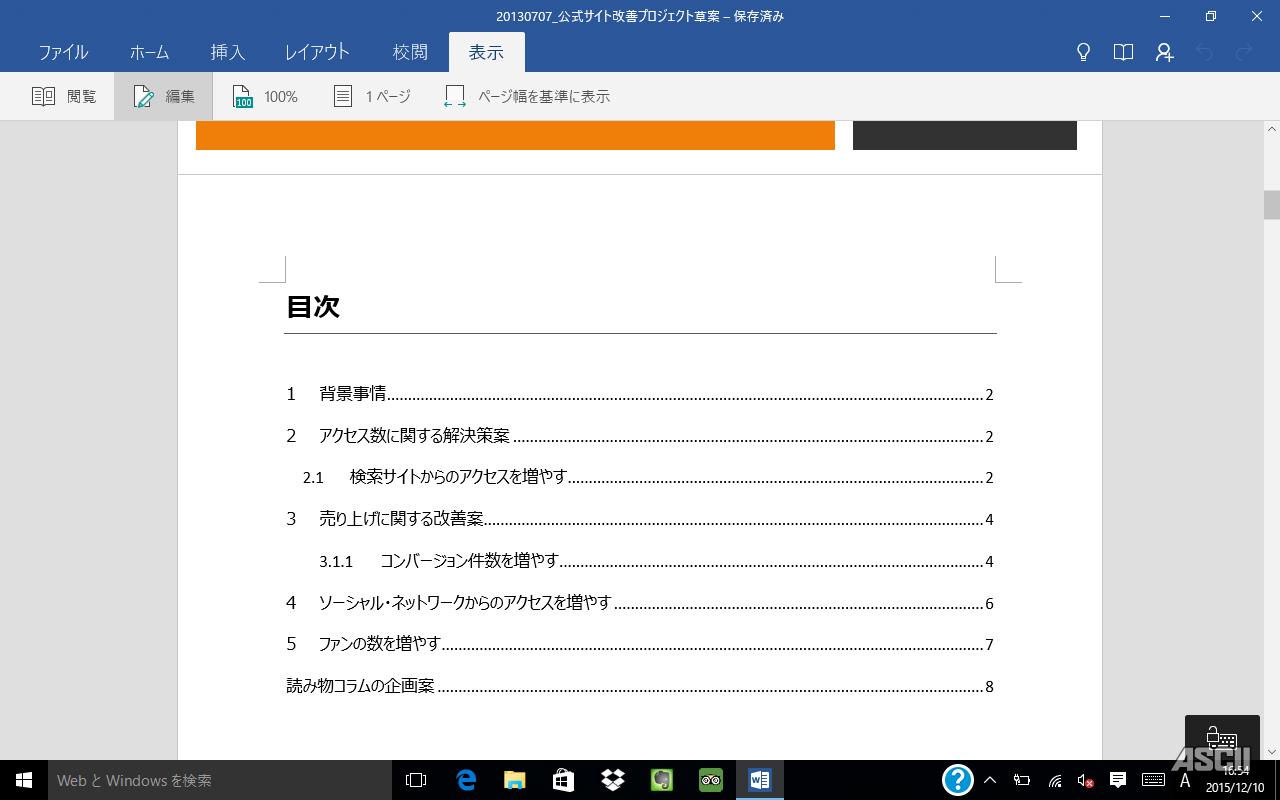Image resolution: width=1280 pixels, height=800 pixels.
Task: Open Evernote from the taskbar
Action: click(x=661, y=780)
